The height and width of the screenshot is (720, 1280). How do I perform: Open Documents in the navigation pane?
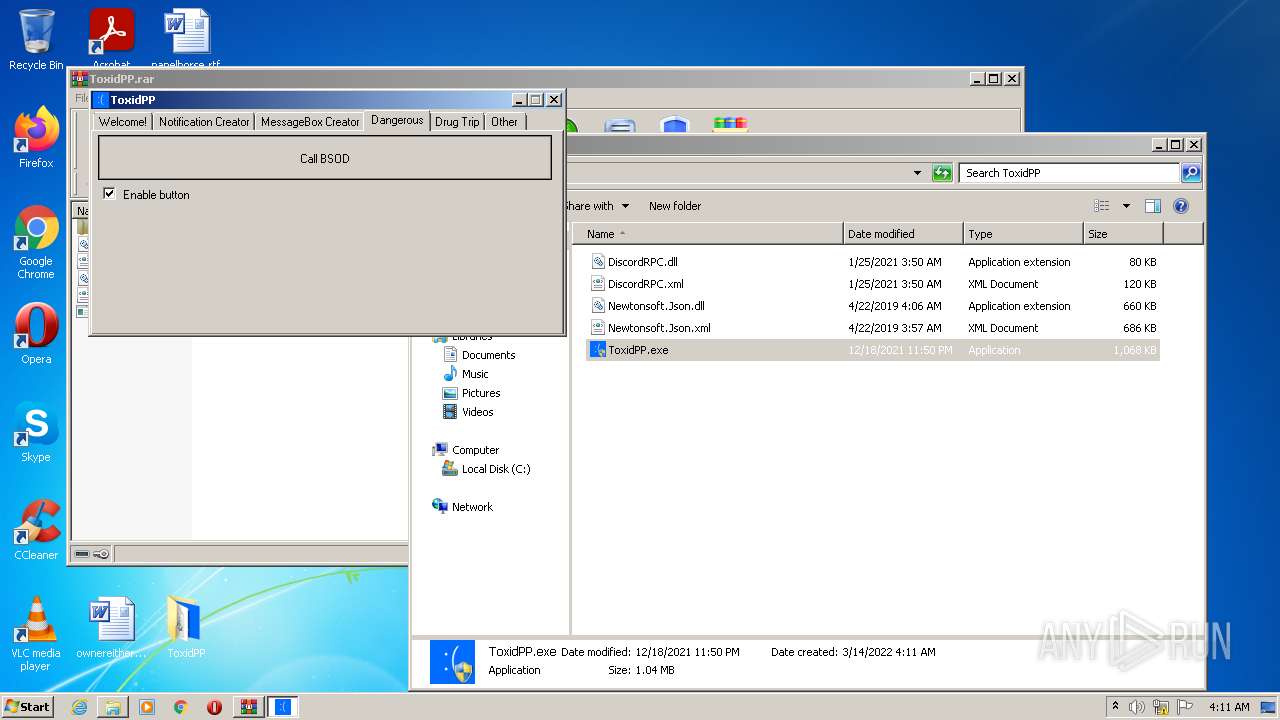click(488, 355)
